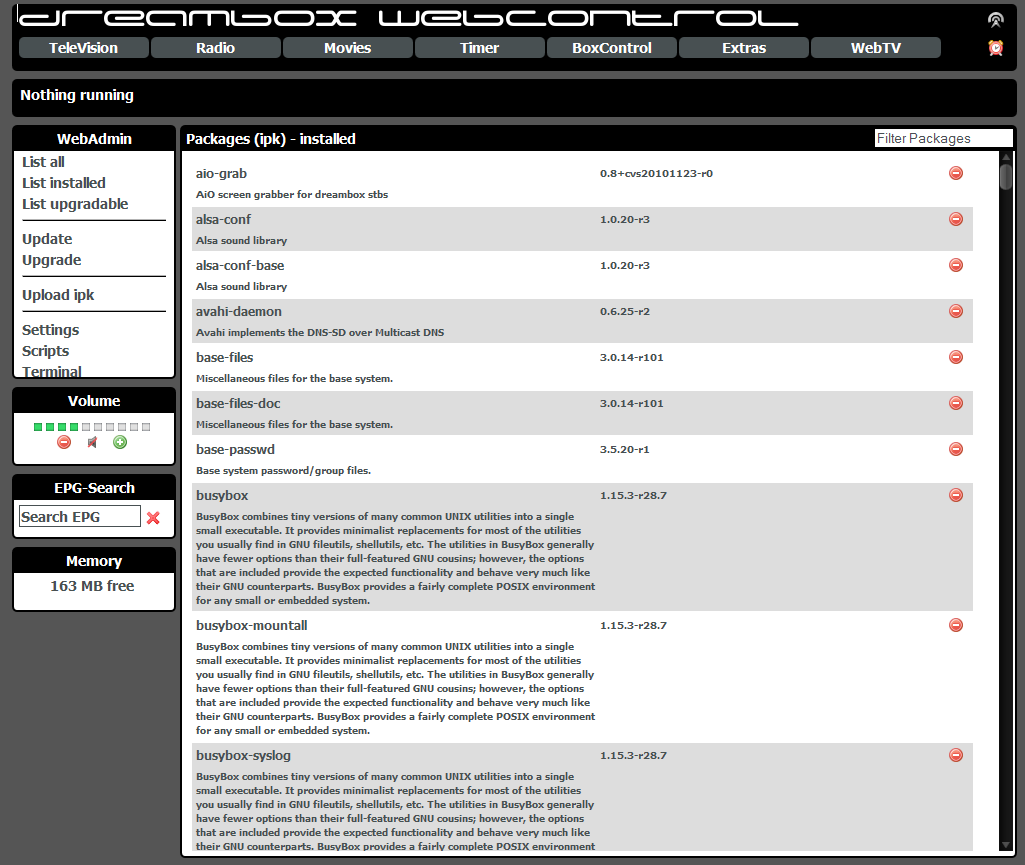Open the BoxControl tab
1025x865 pixels.
click(612, 48)
